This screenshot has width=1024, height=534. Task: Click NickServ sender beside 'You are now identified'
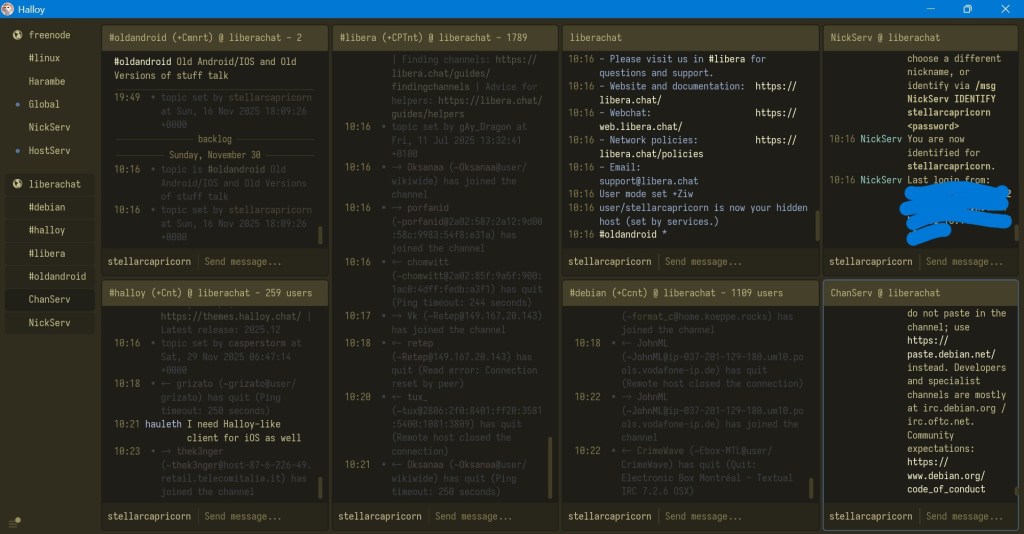pos(880,139)
